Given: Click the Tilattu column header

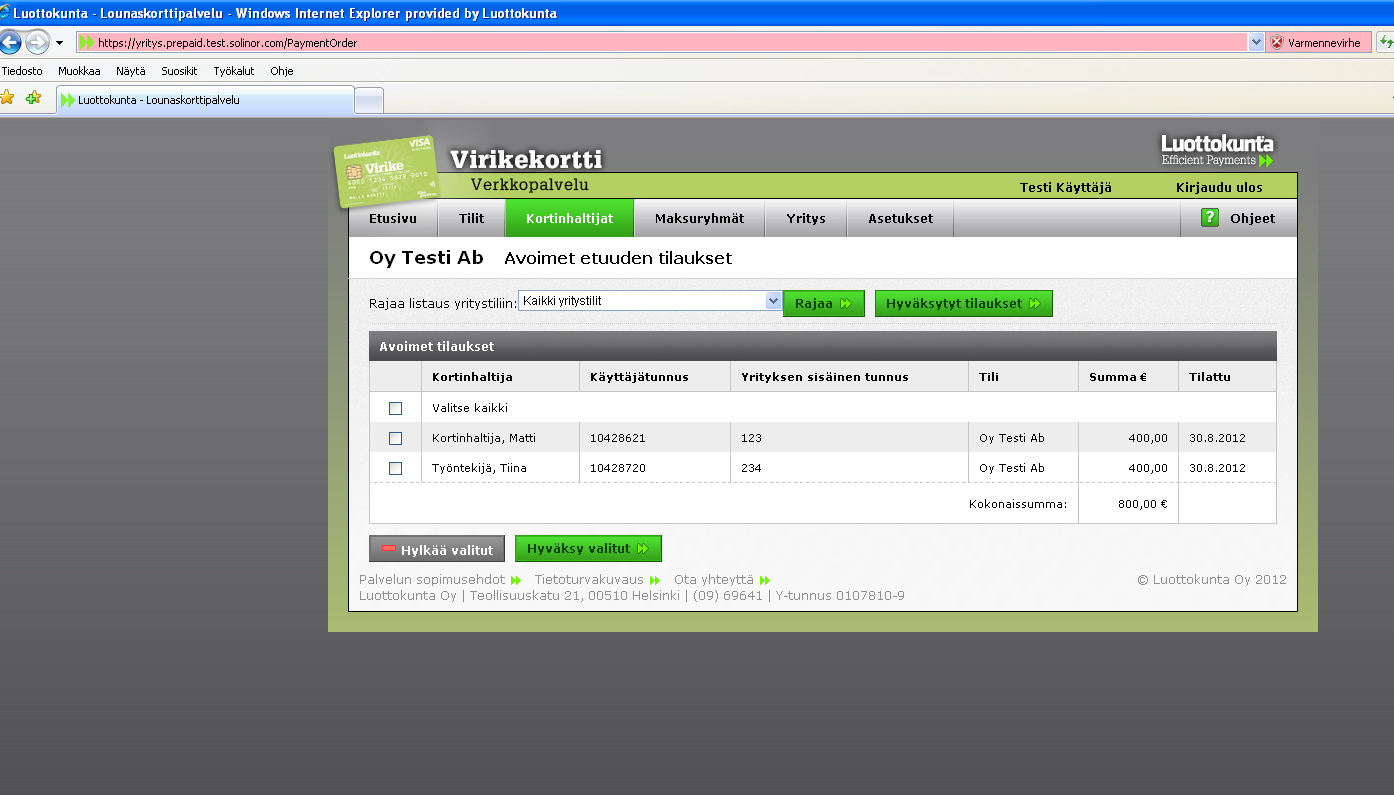Looking at the screenshot, I should 1210,377.
